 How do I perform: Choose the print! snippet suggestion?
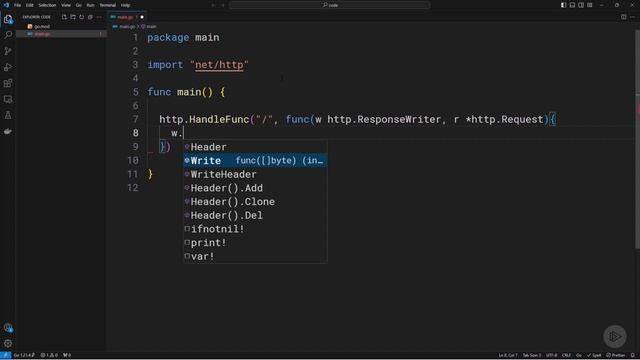(255, 242)
